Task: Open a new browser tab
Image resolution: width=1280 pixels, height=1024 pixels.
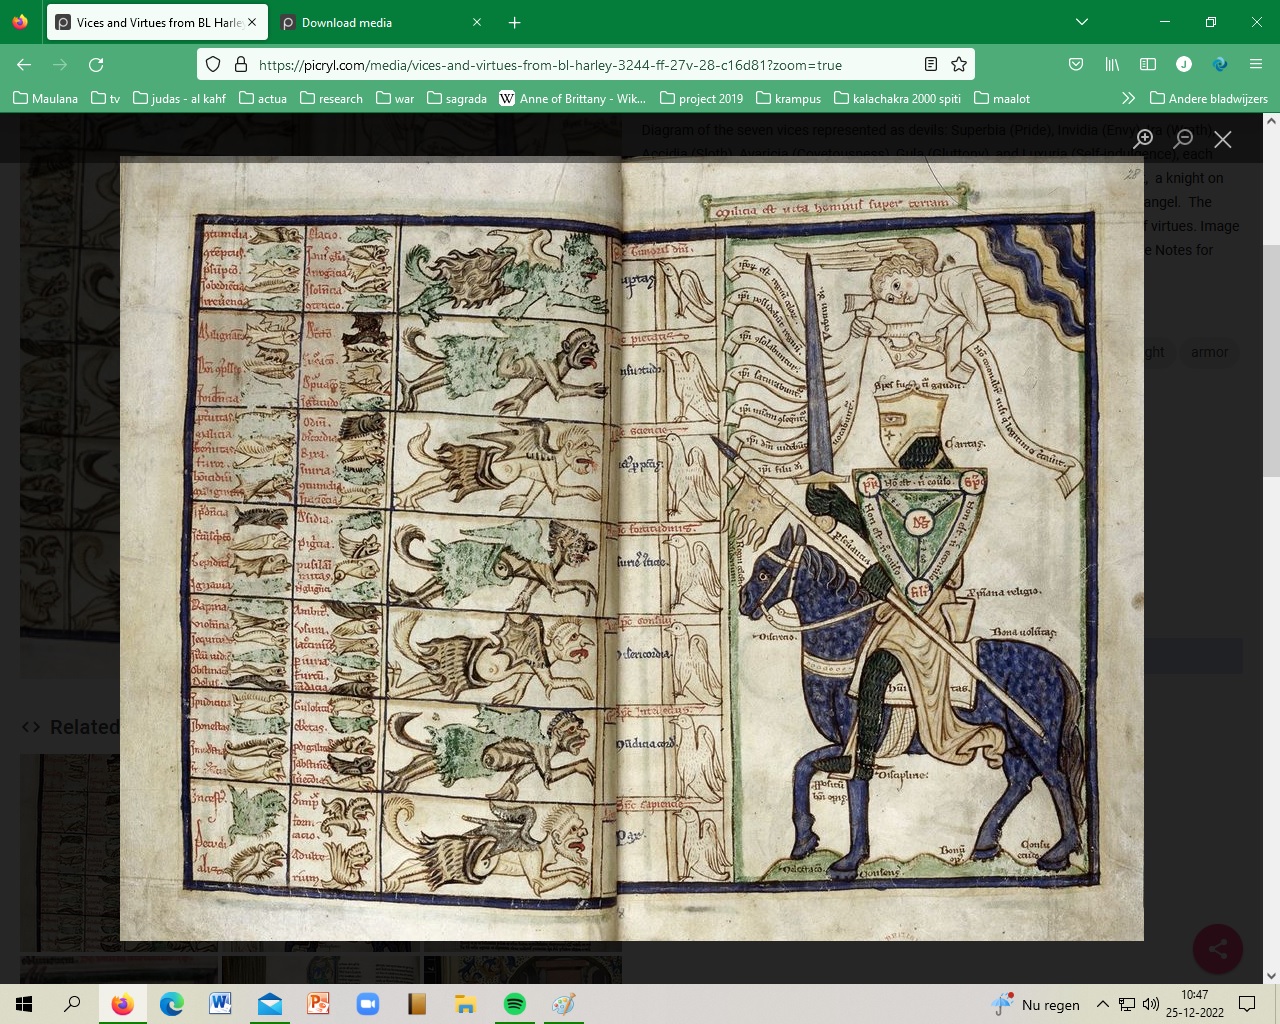Action: pos(514,22)
